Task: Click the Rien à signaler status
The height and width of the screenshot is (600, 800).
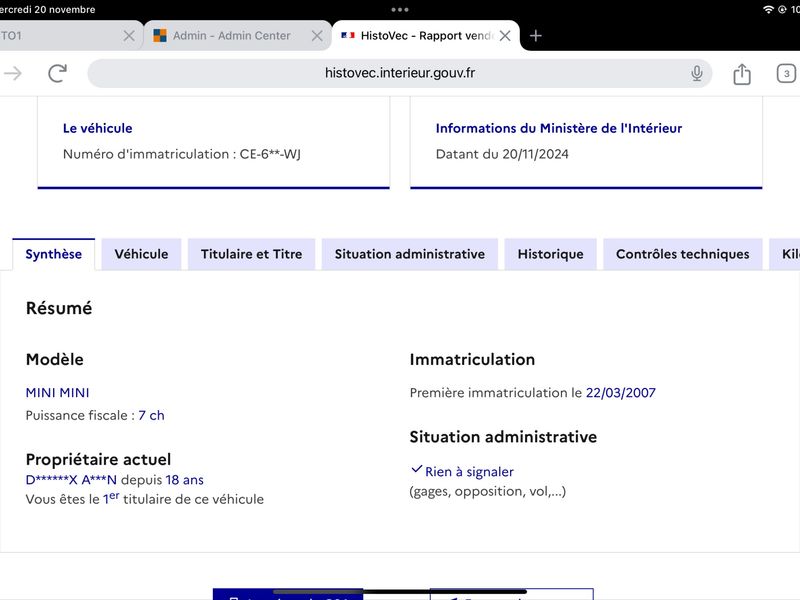Action: (x=469, y=472)
